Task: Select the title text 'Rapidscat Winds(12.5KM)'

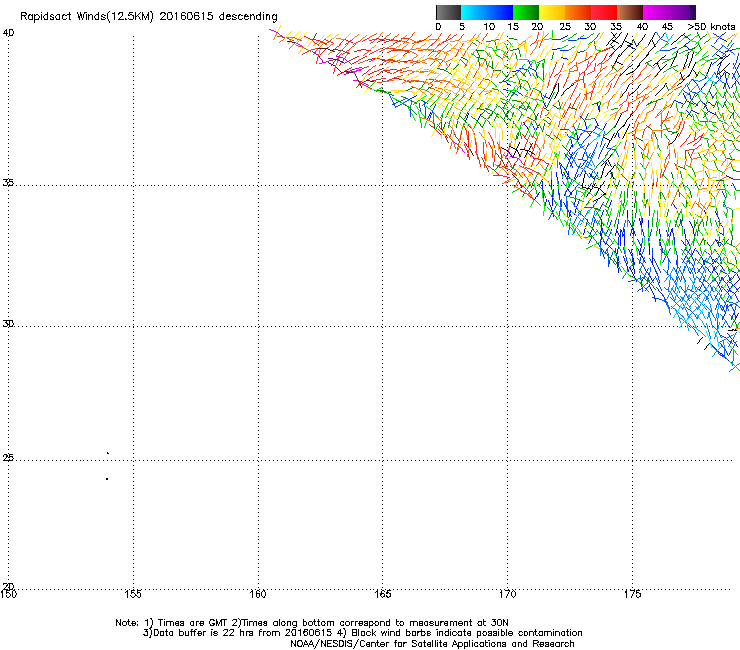Action: pyautogui.click(x=87, y=17)
